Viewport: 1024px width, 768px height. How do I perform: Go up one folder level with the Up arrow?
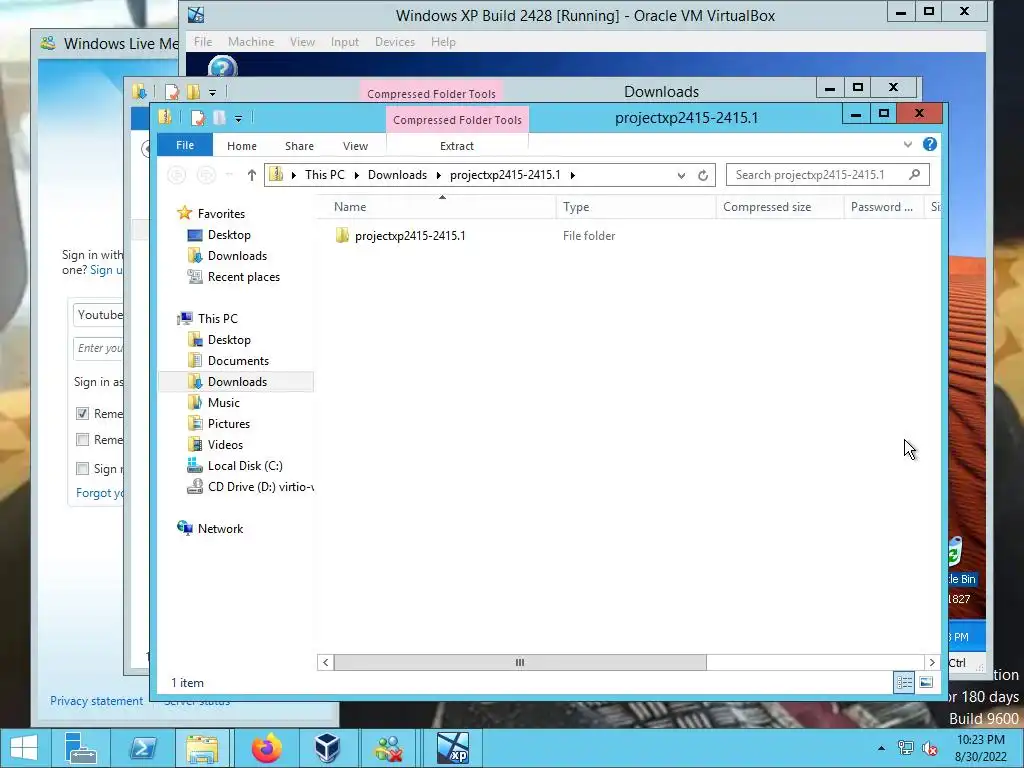pyautogui.click(x=251, y=175)
